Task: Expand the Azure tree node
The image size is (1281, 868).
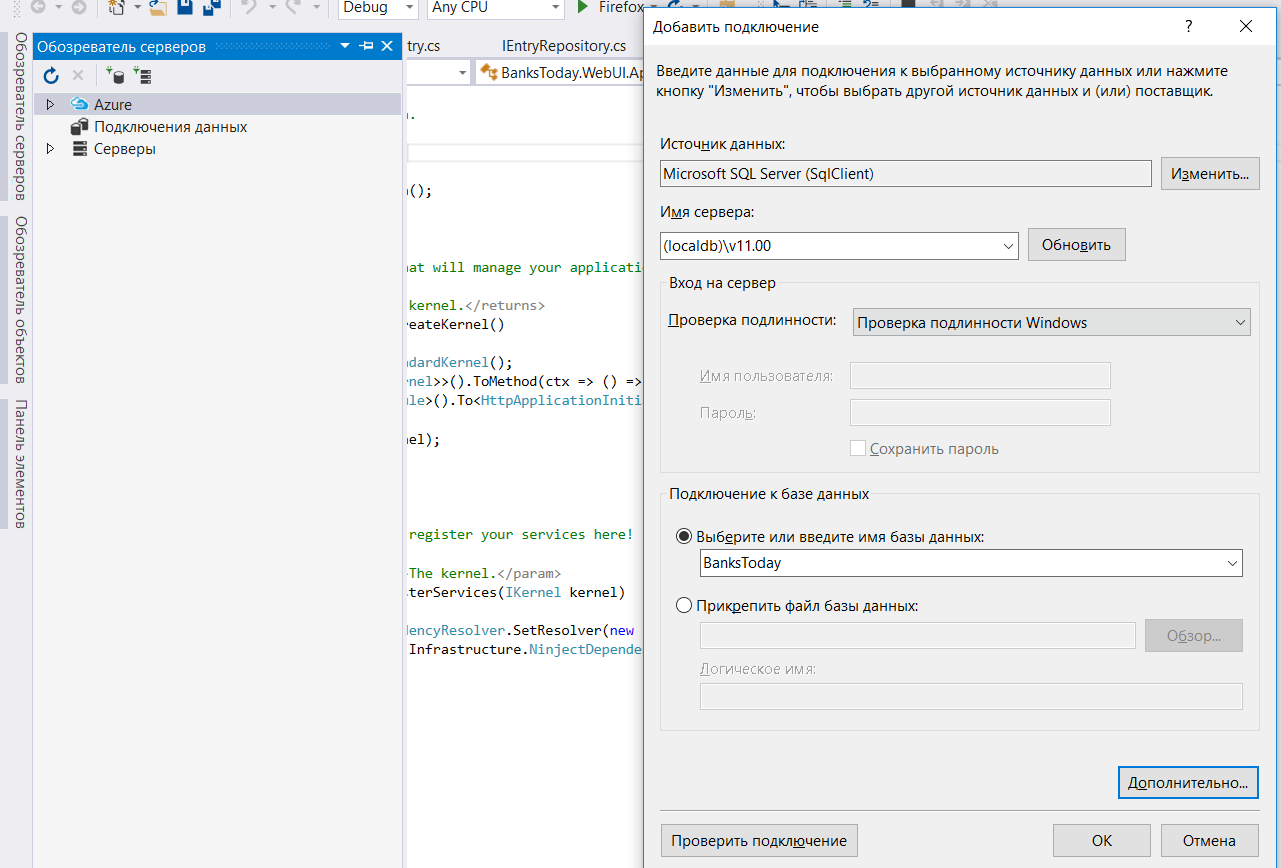Action: tap(50, 104)
